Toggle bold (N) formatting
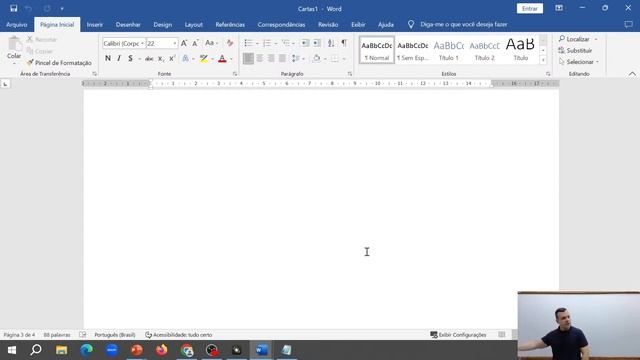Screen dimensions: 640x360 pos(108,59)
